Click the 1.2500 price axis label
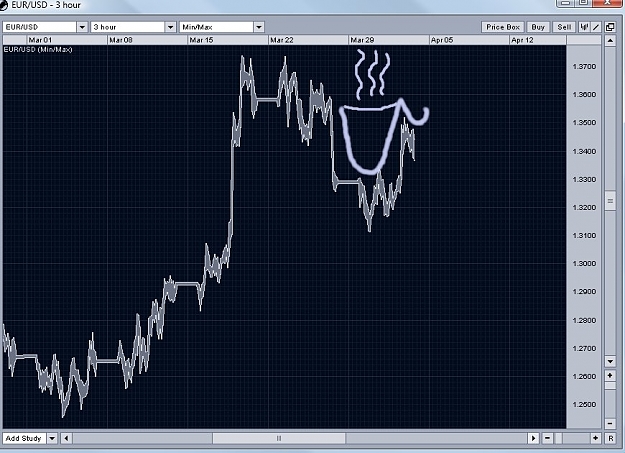Screen dimensions: 625x453 click(x=584, y=405)
